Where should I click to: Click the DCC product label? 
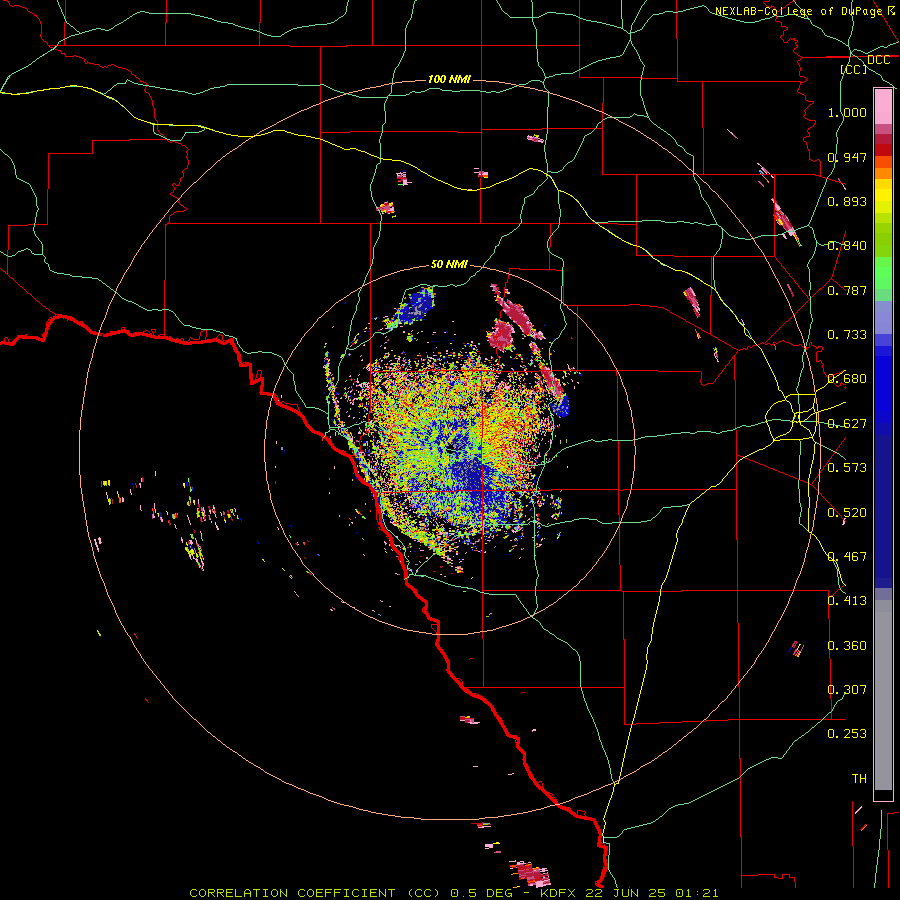pos(878,60)
